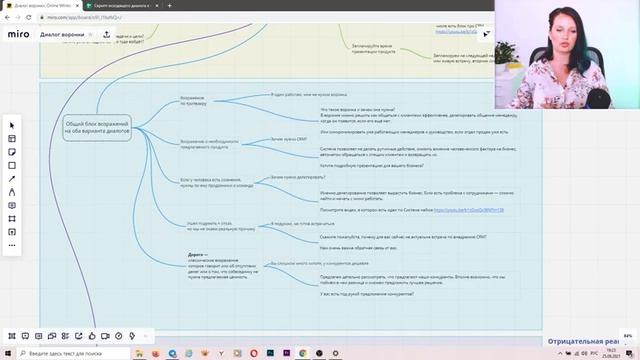This screenshot has height=360, width=640.
Task: Open the Templates tool in left toolbar
Action: [12, 139]
